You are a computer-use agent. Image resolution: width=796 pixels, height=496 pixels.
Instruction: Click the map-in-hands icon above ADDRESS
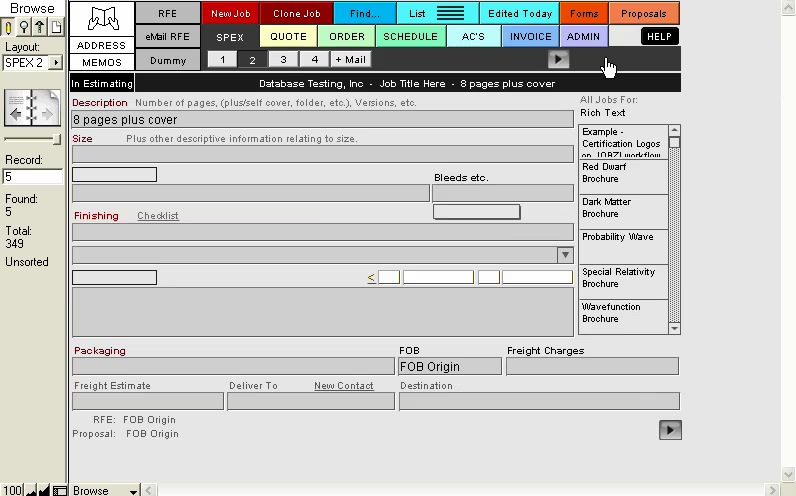pyautogui.click(x=102, y=19)
